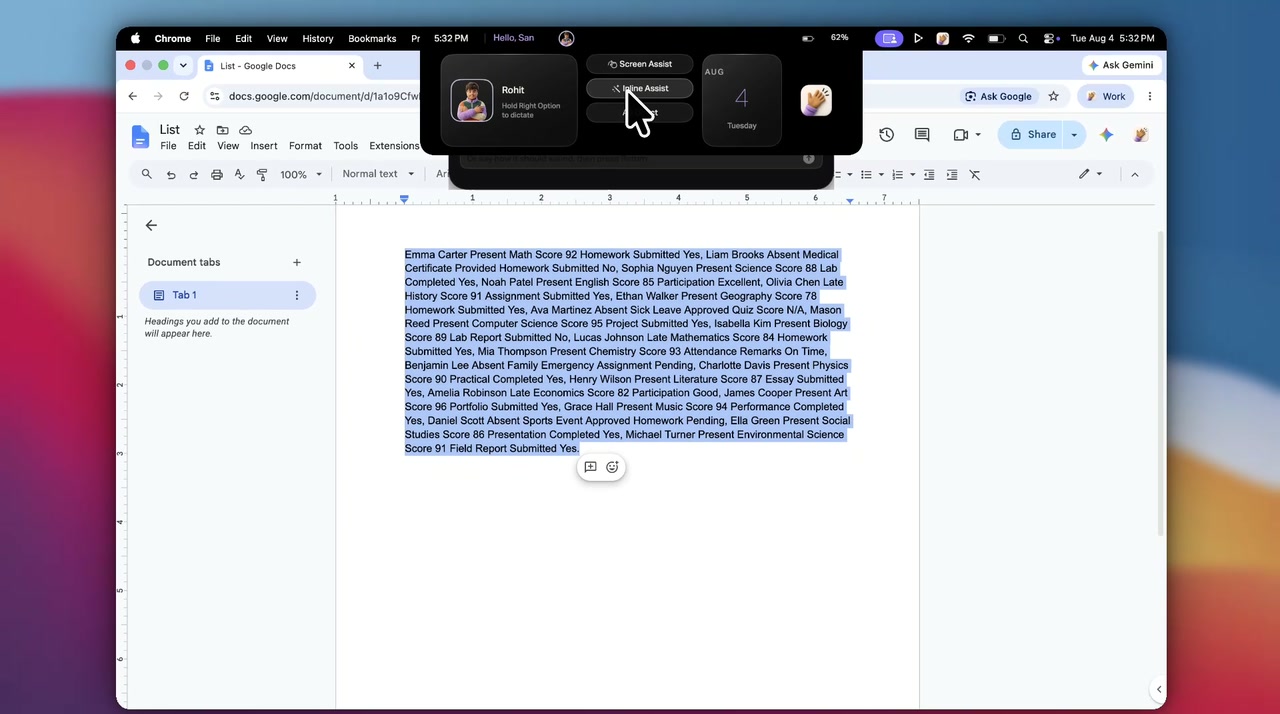Open the Bookmarks menu in macOS menu bar

[372, 38]
